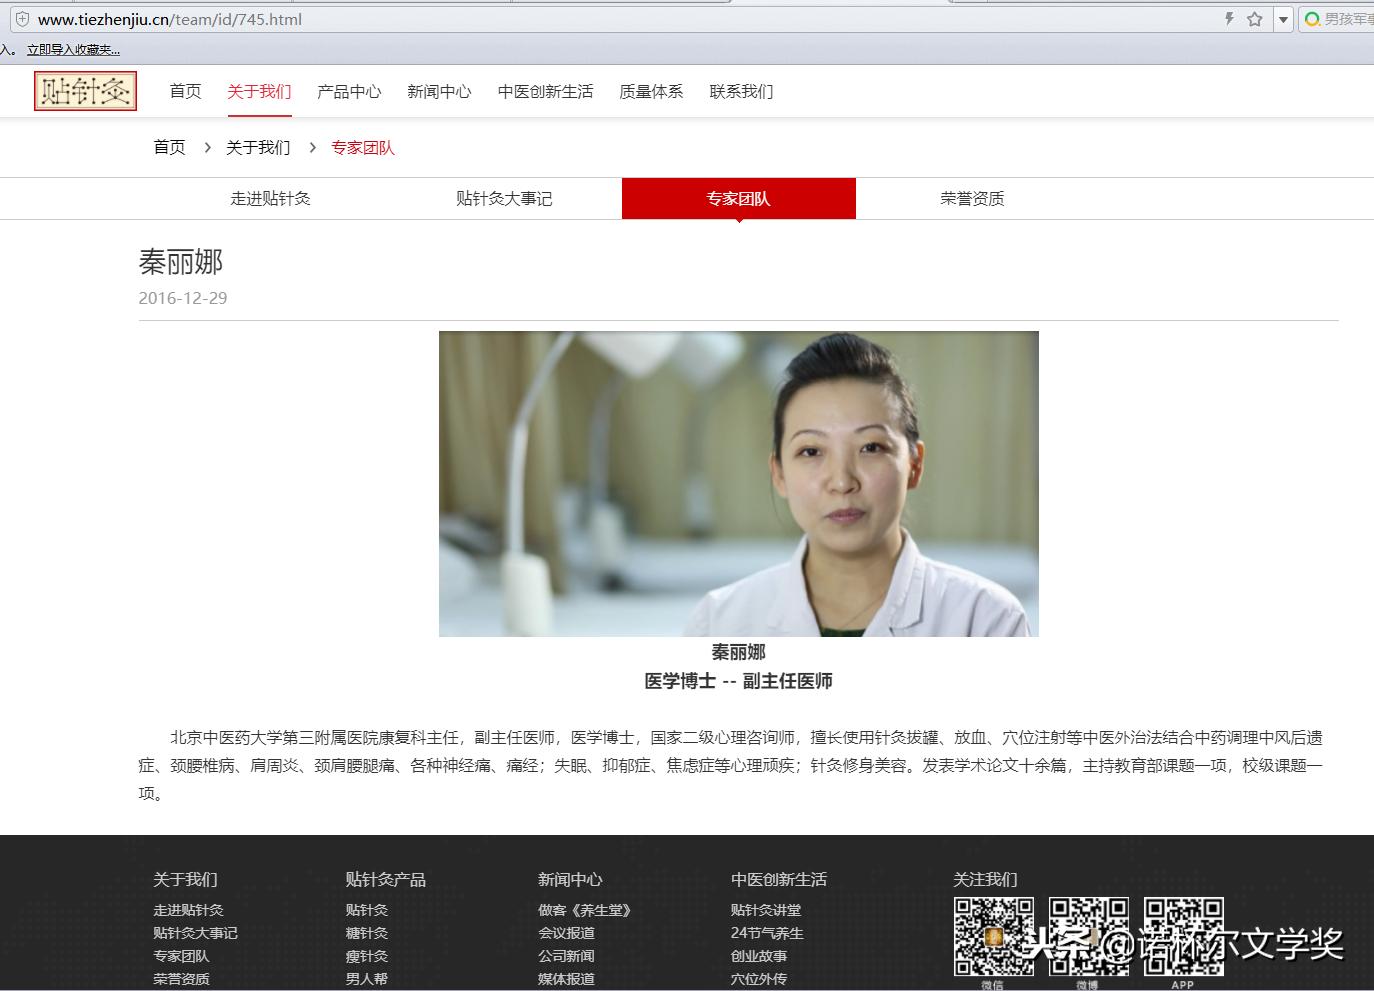Open the 质量体系 menu item
The image size is (1374, 991).
click(x=650, y=91)
